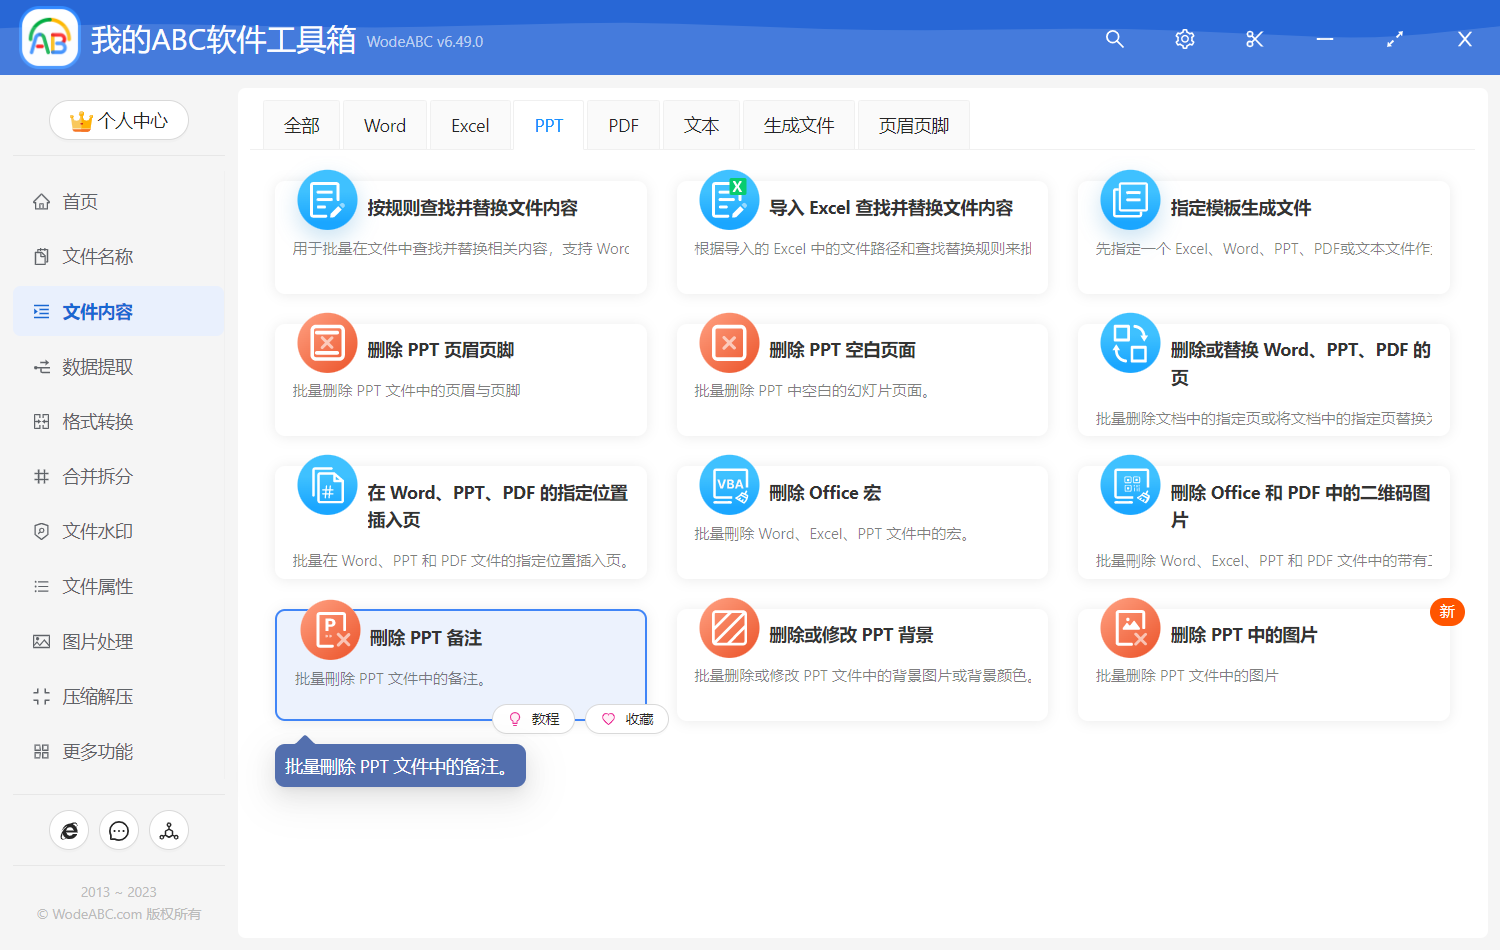Switch to the PDF tab

[622, 124]
